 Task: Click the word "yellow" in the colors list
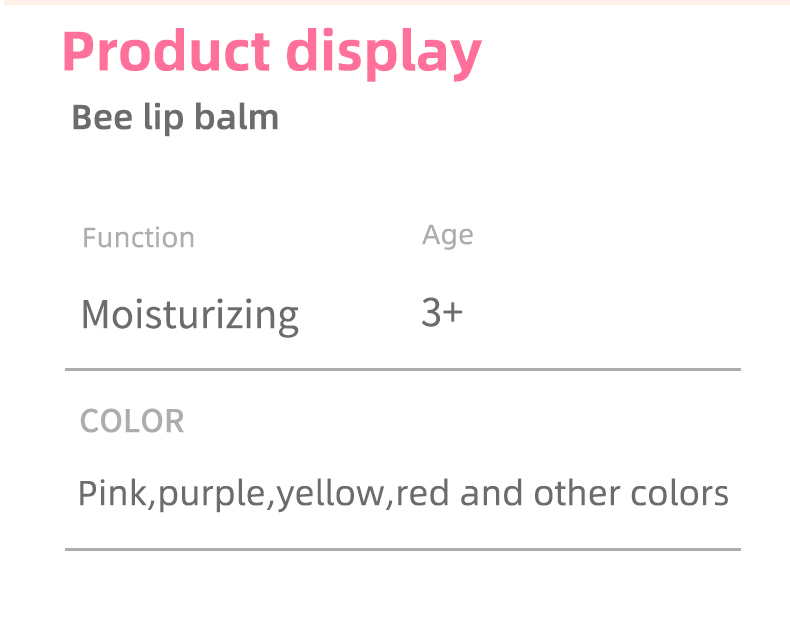[330, 494]
